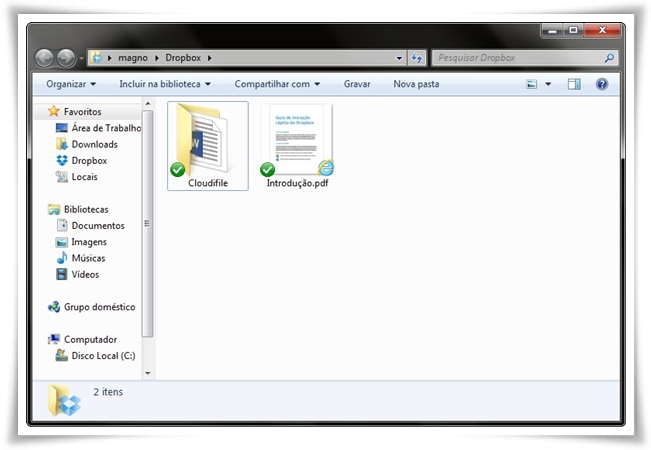Click the Vídeos film icon

[61, 274]
